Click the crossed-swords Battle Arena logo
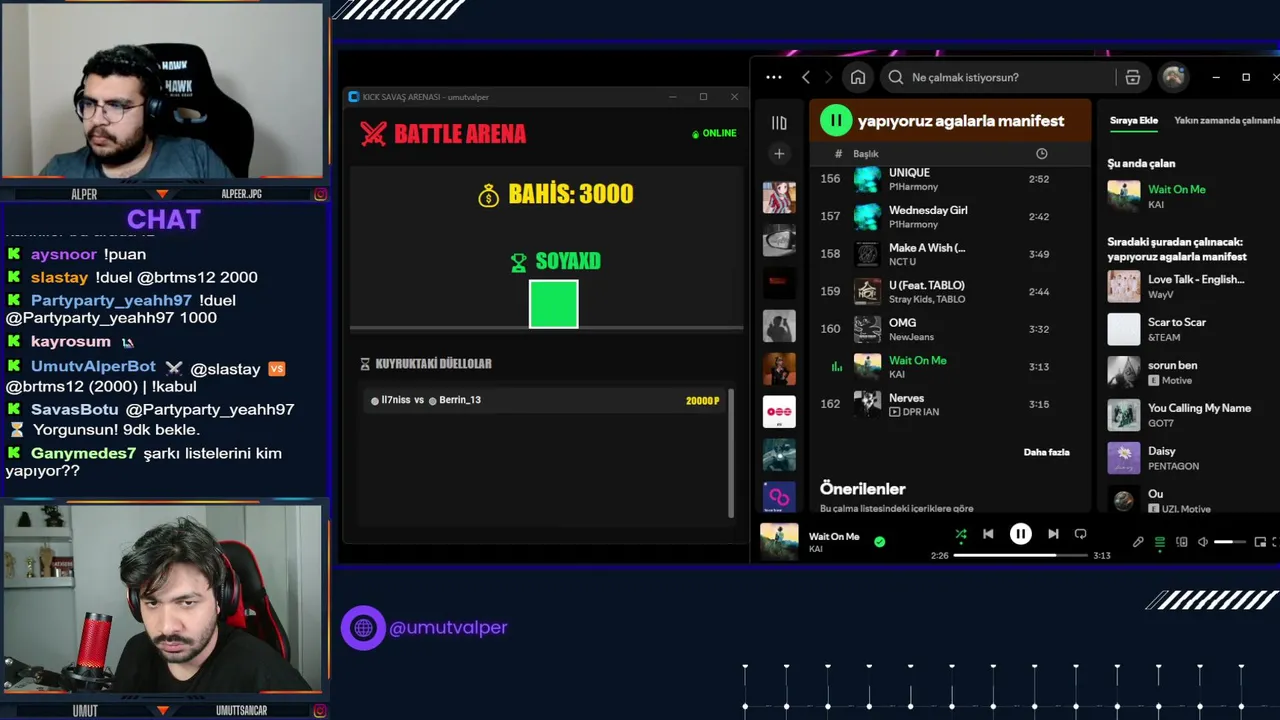This screenshot has width=1280, height=720. (x=373, y=134)
